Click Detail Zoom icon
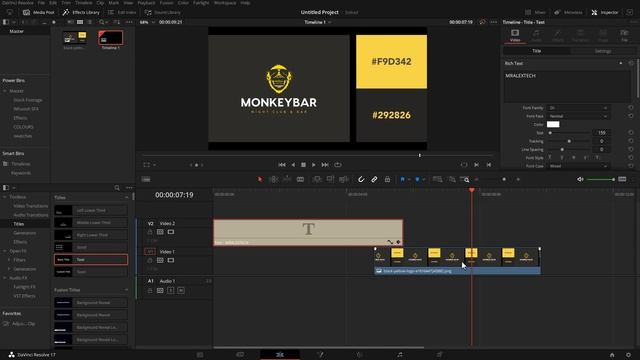This screenshot has width=640, height=360. click(x=451, y=179)
